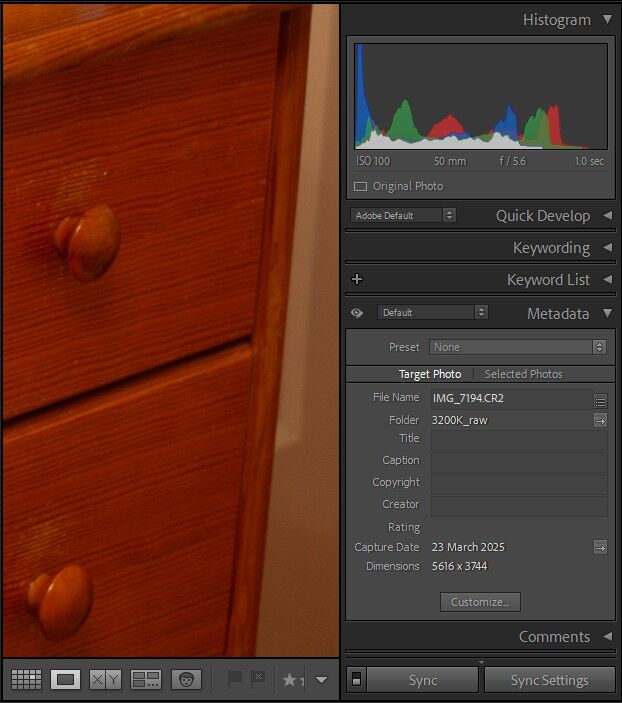Toggle the auto sync switch beside Sync
The width and height of the screenshot is (622, 703).
click(356, 679)
